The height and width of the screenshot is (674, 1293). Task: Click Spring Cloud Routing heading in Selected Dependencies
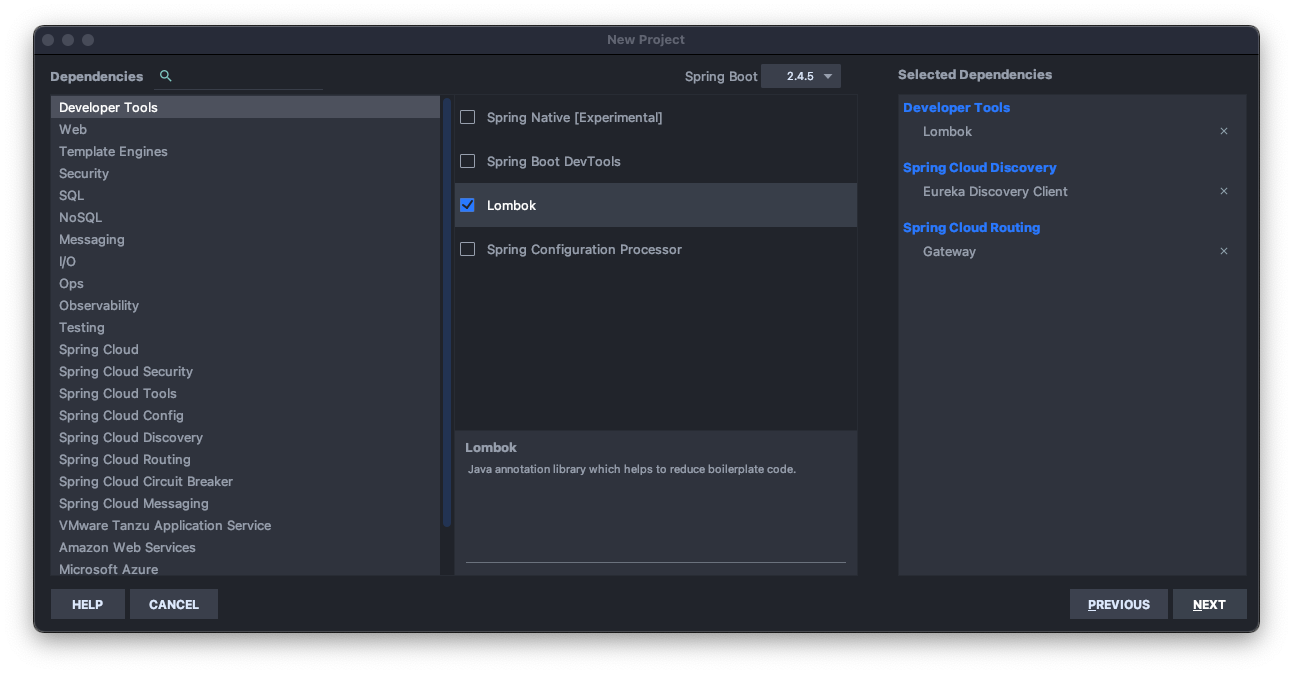pyautogui.click(x=971, y=227)
